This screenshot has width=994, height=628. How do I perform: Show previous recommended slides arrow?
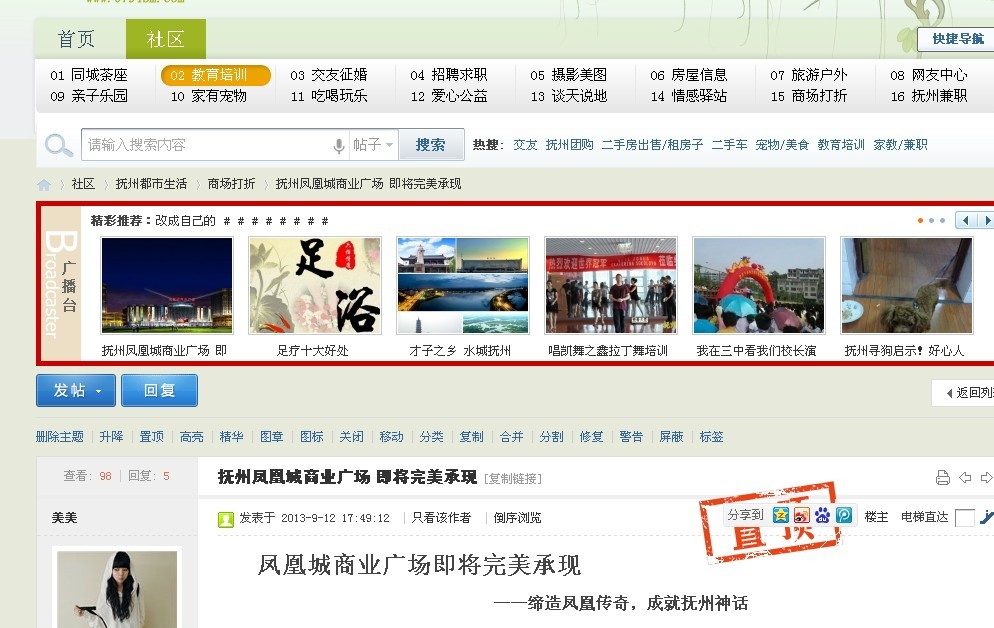click(965, 221)
